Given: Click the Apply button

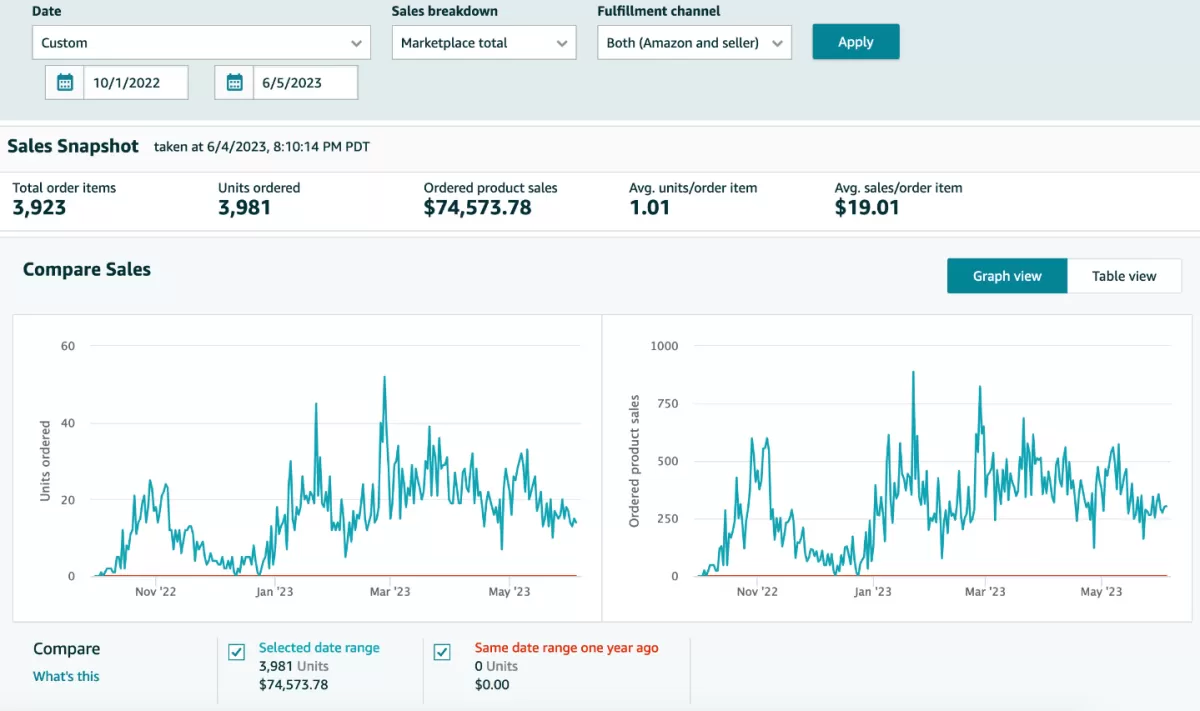Looking at the screenshot, I should click(856, 42).
